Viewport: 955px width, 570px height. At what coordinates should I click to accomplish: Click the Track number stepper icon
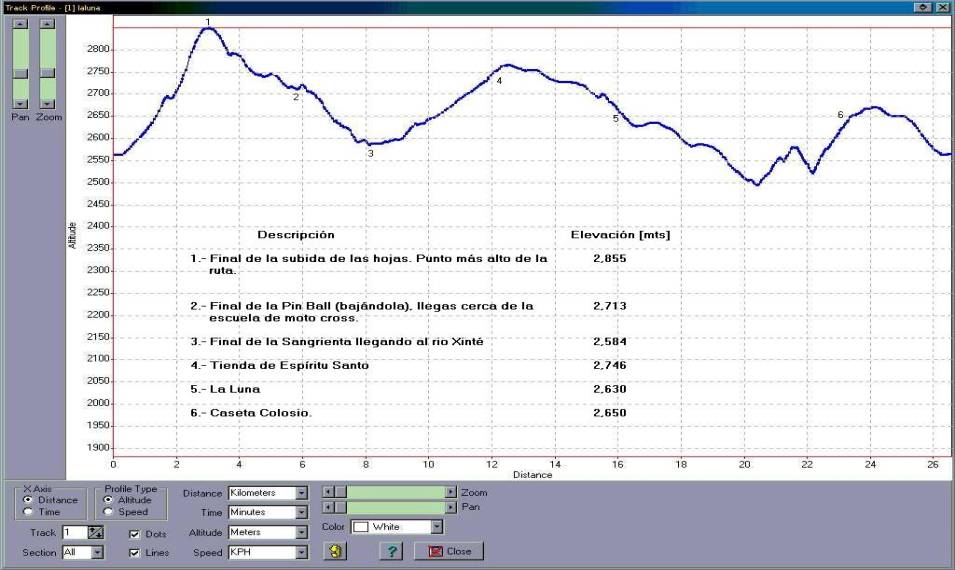point(96,533)
